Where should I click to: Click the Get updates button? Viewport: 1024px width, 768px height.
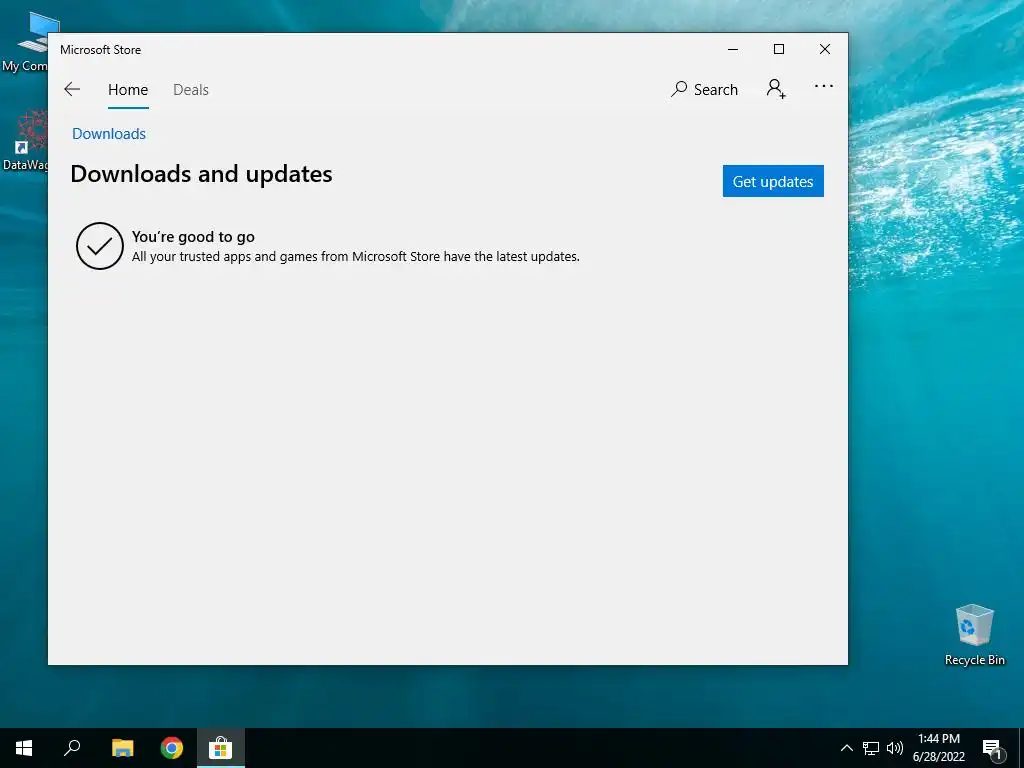(x=773, y=181)
